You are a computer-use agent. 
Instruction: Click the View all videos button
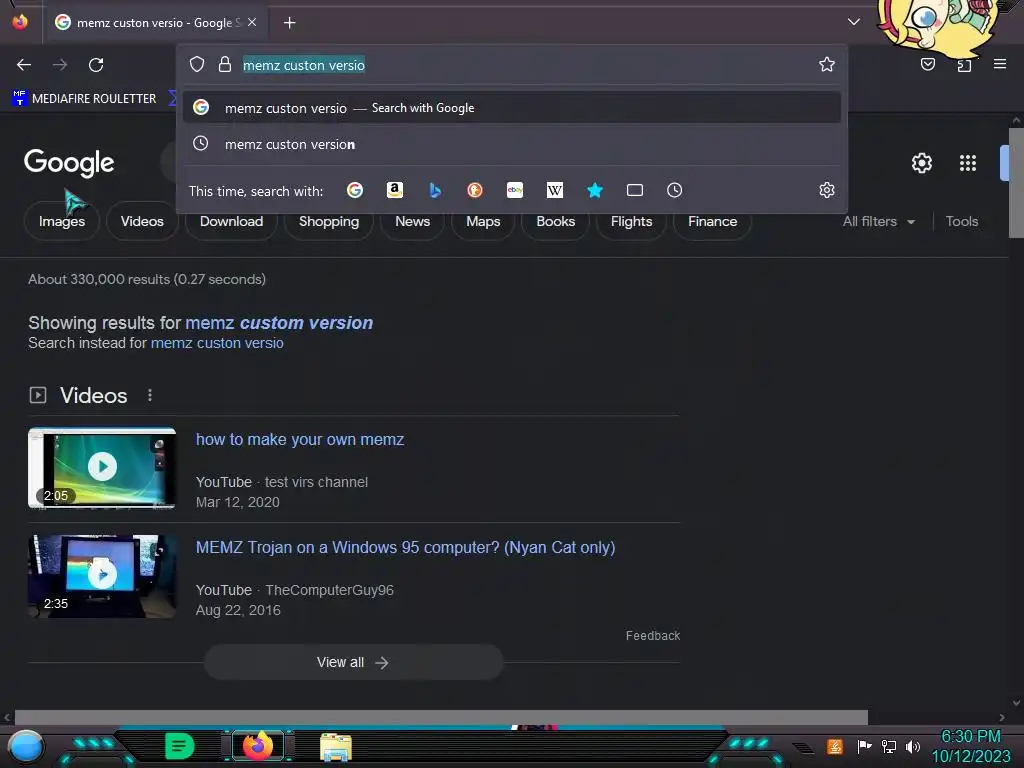coord(353,662)
